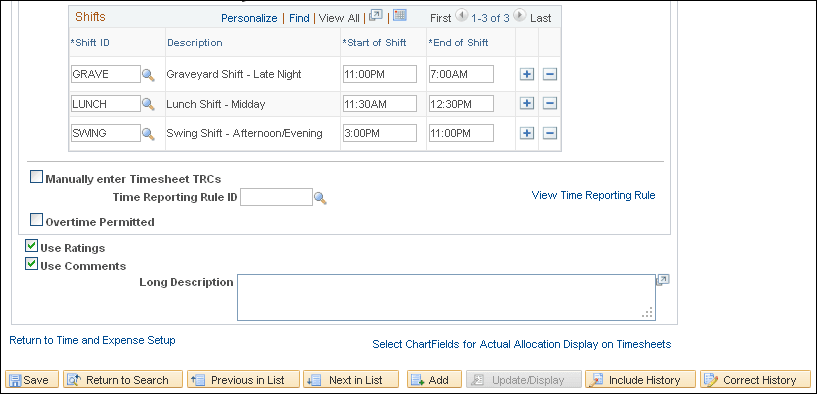Grab Long Description resize handle corner
The height and width of the screenshot is (394, 817).
(648, 313)
